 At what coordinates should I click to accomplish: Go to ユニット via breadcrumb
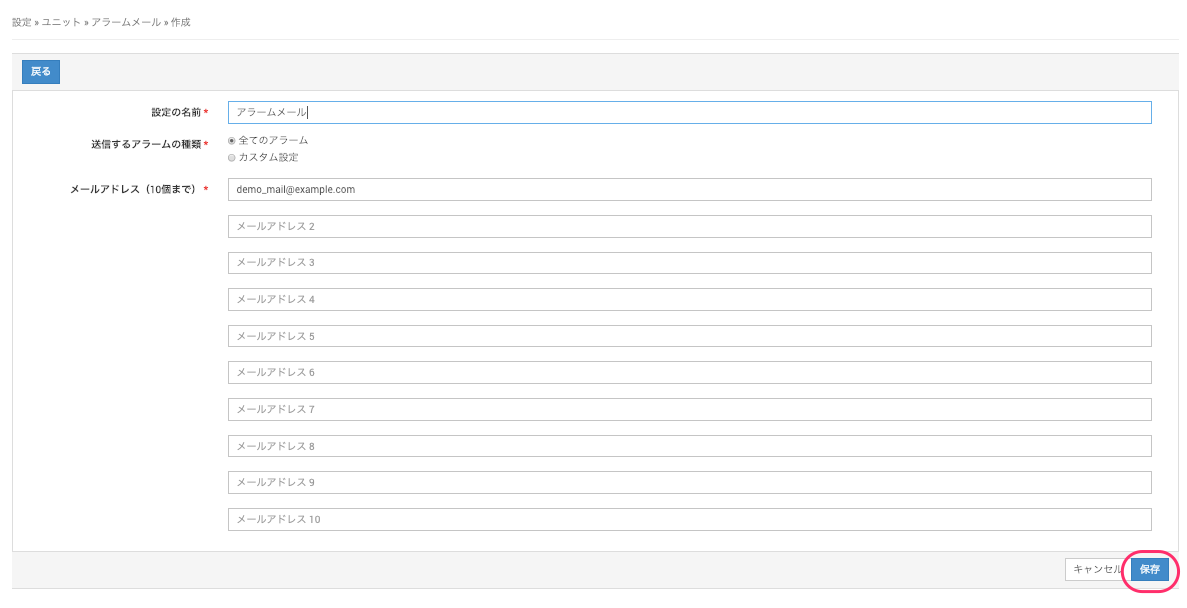61,22
